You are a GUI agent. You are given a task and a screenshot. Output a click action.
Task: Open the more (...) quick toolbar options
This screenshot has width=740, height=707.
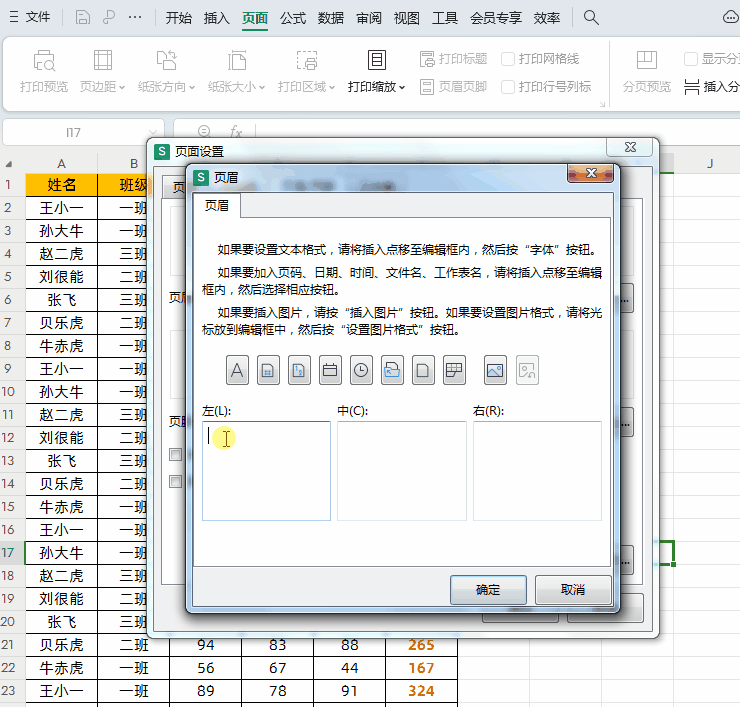click(x=135, y=18)
